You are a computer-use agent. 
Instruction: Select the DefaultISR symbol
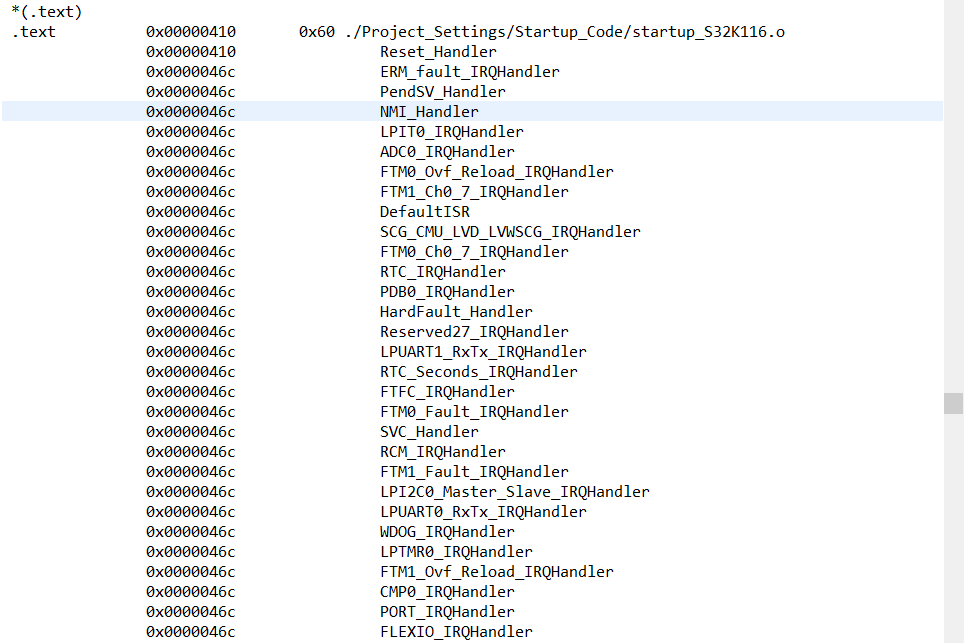coord(425,212)
